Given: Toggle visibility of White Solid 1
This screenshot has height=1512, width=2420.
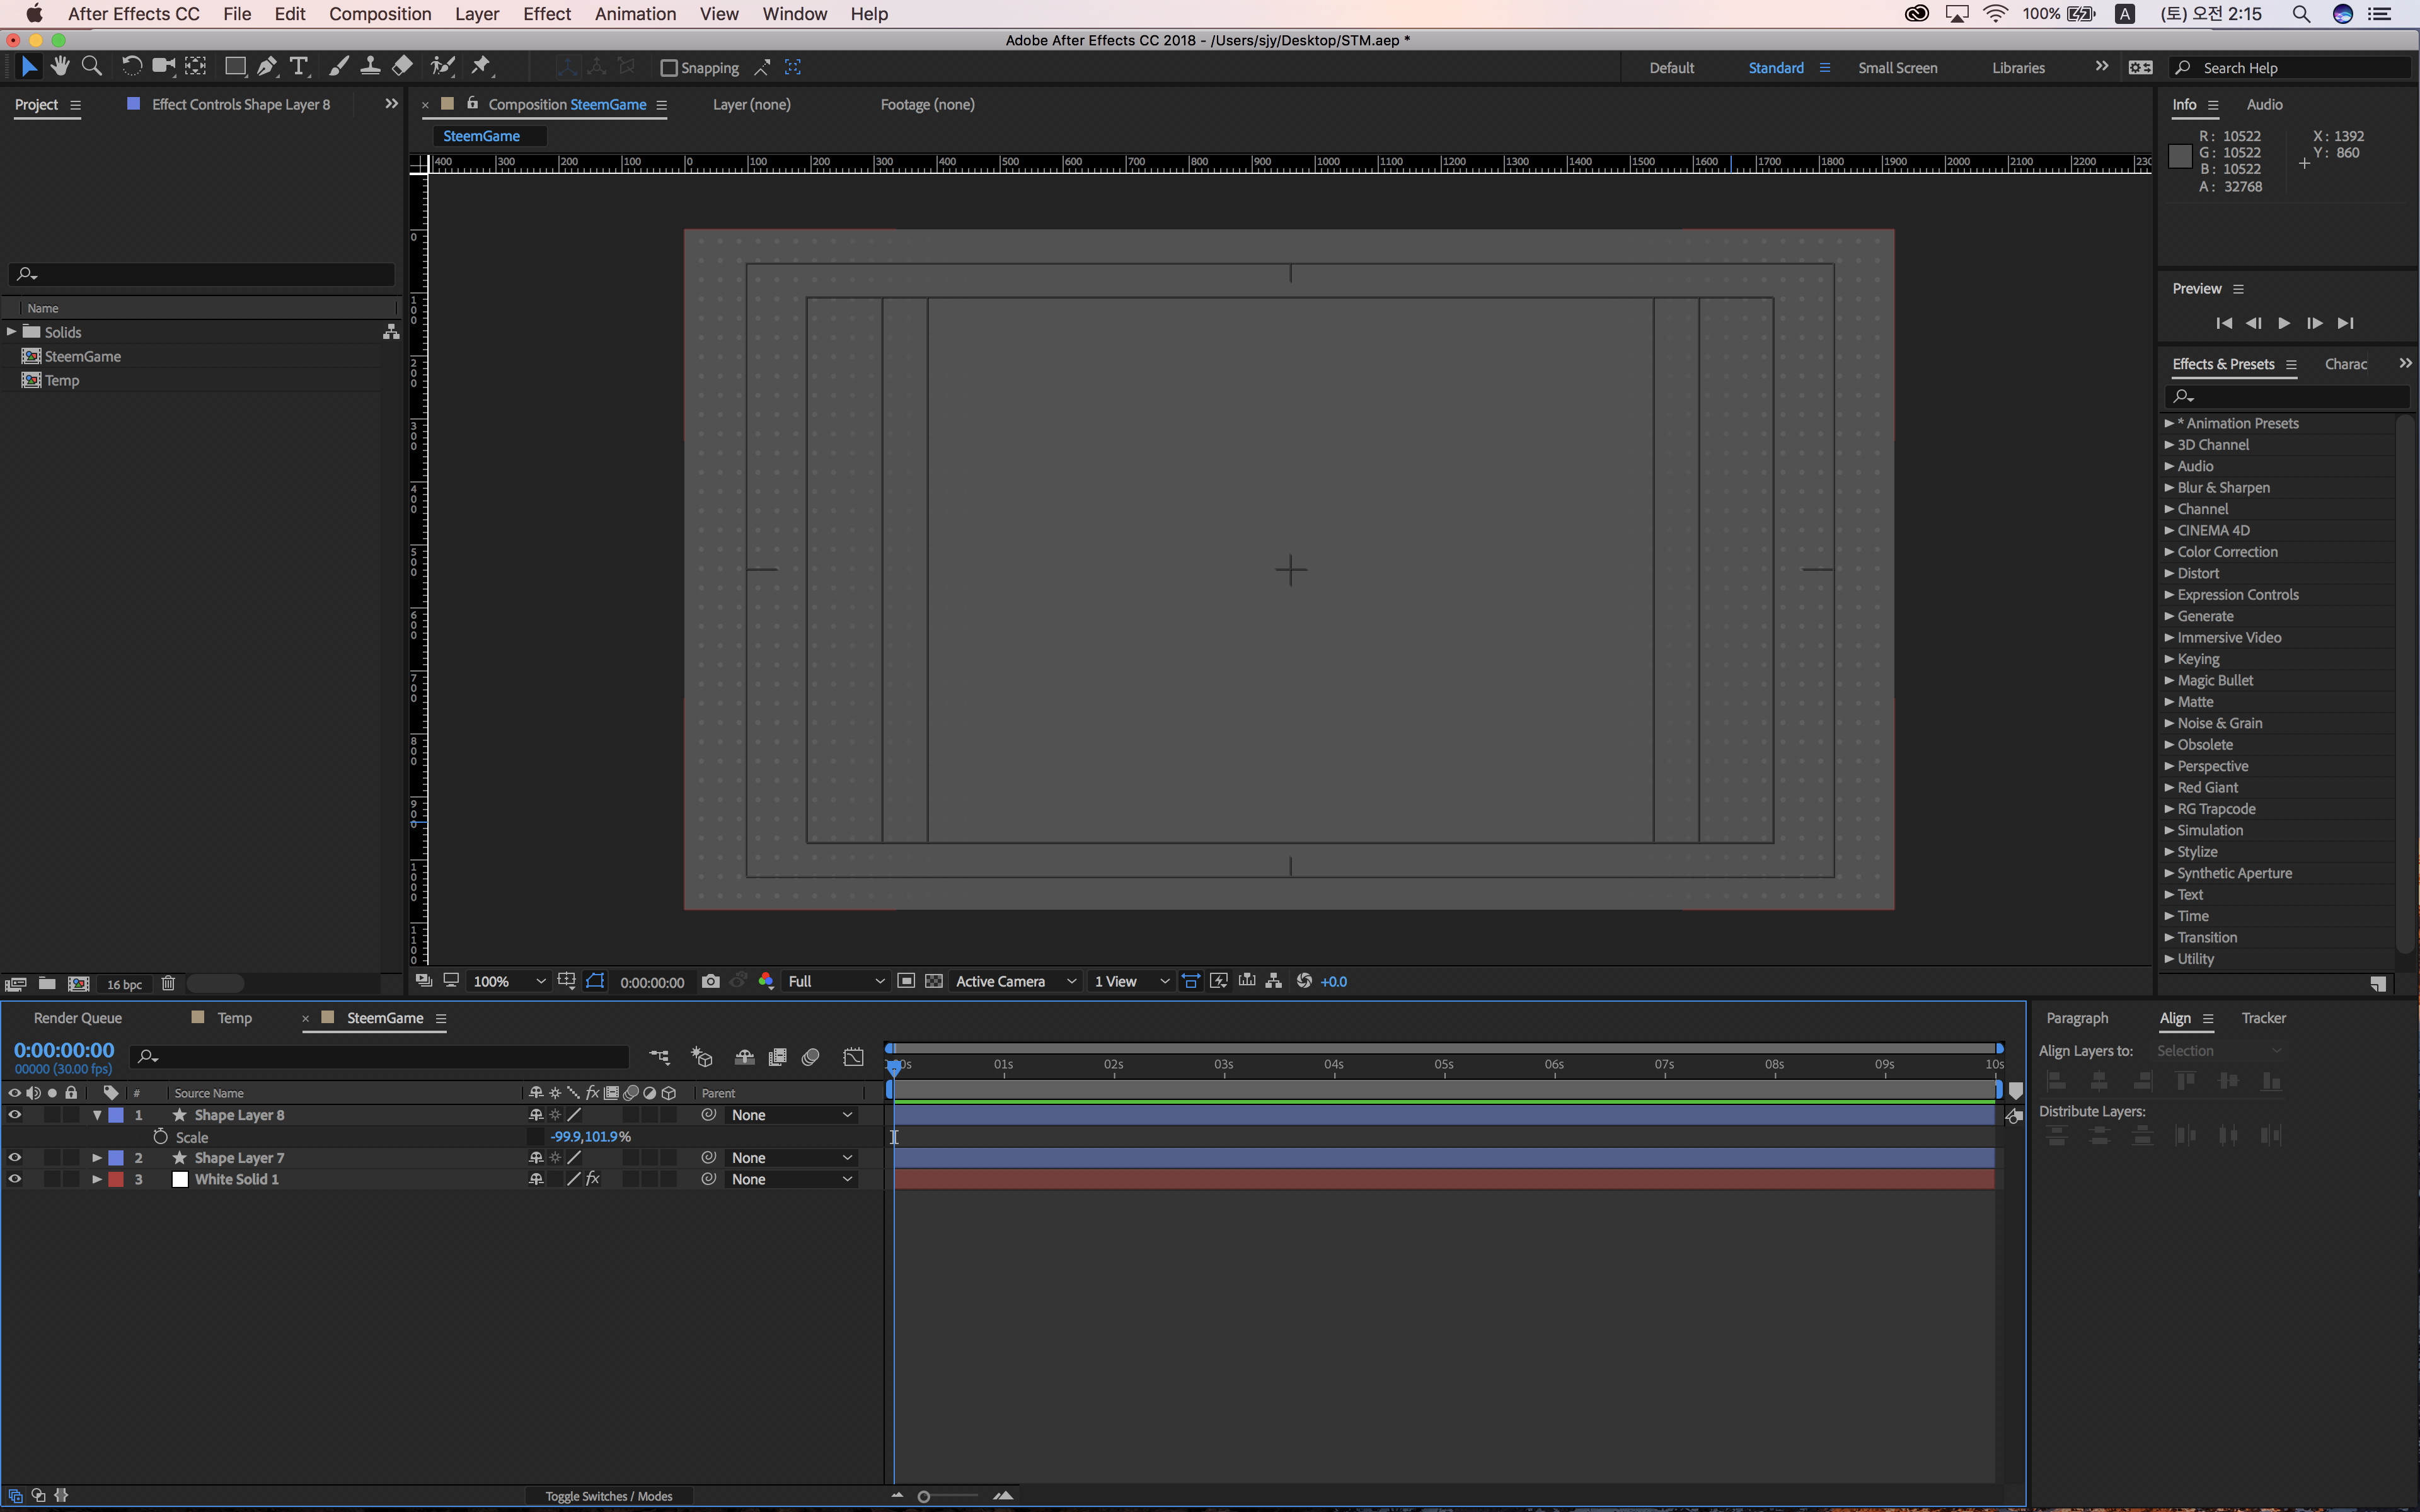Looking at the screenshot, I should click(x=14, y=1179).
